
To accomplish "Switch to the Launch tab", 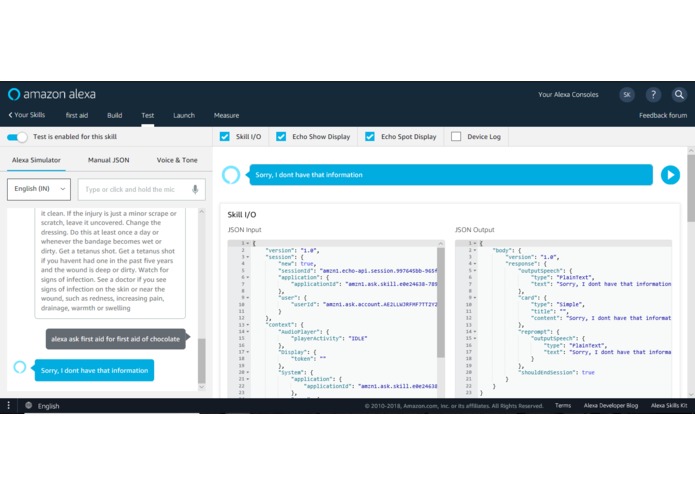I will pyautogui.click(x=184, y=115).
